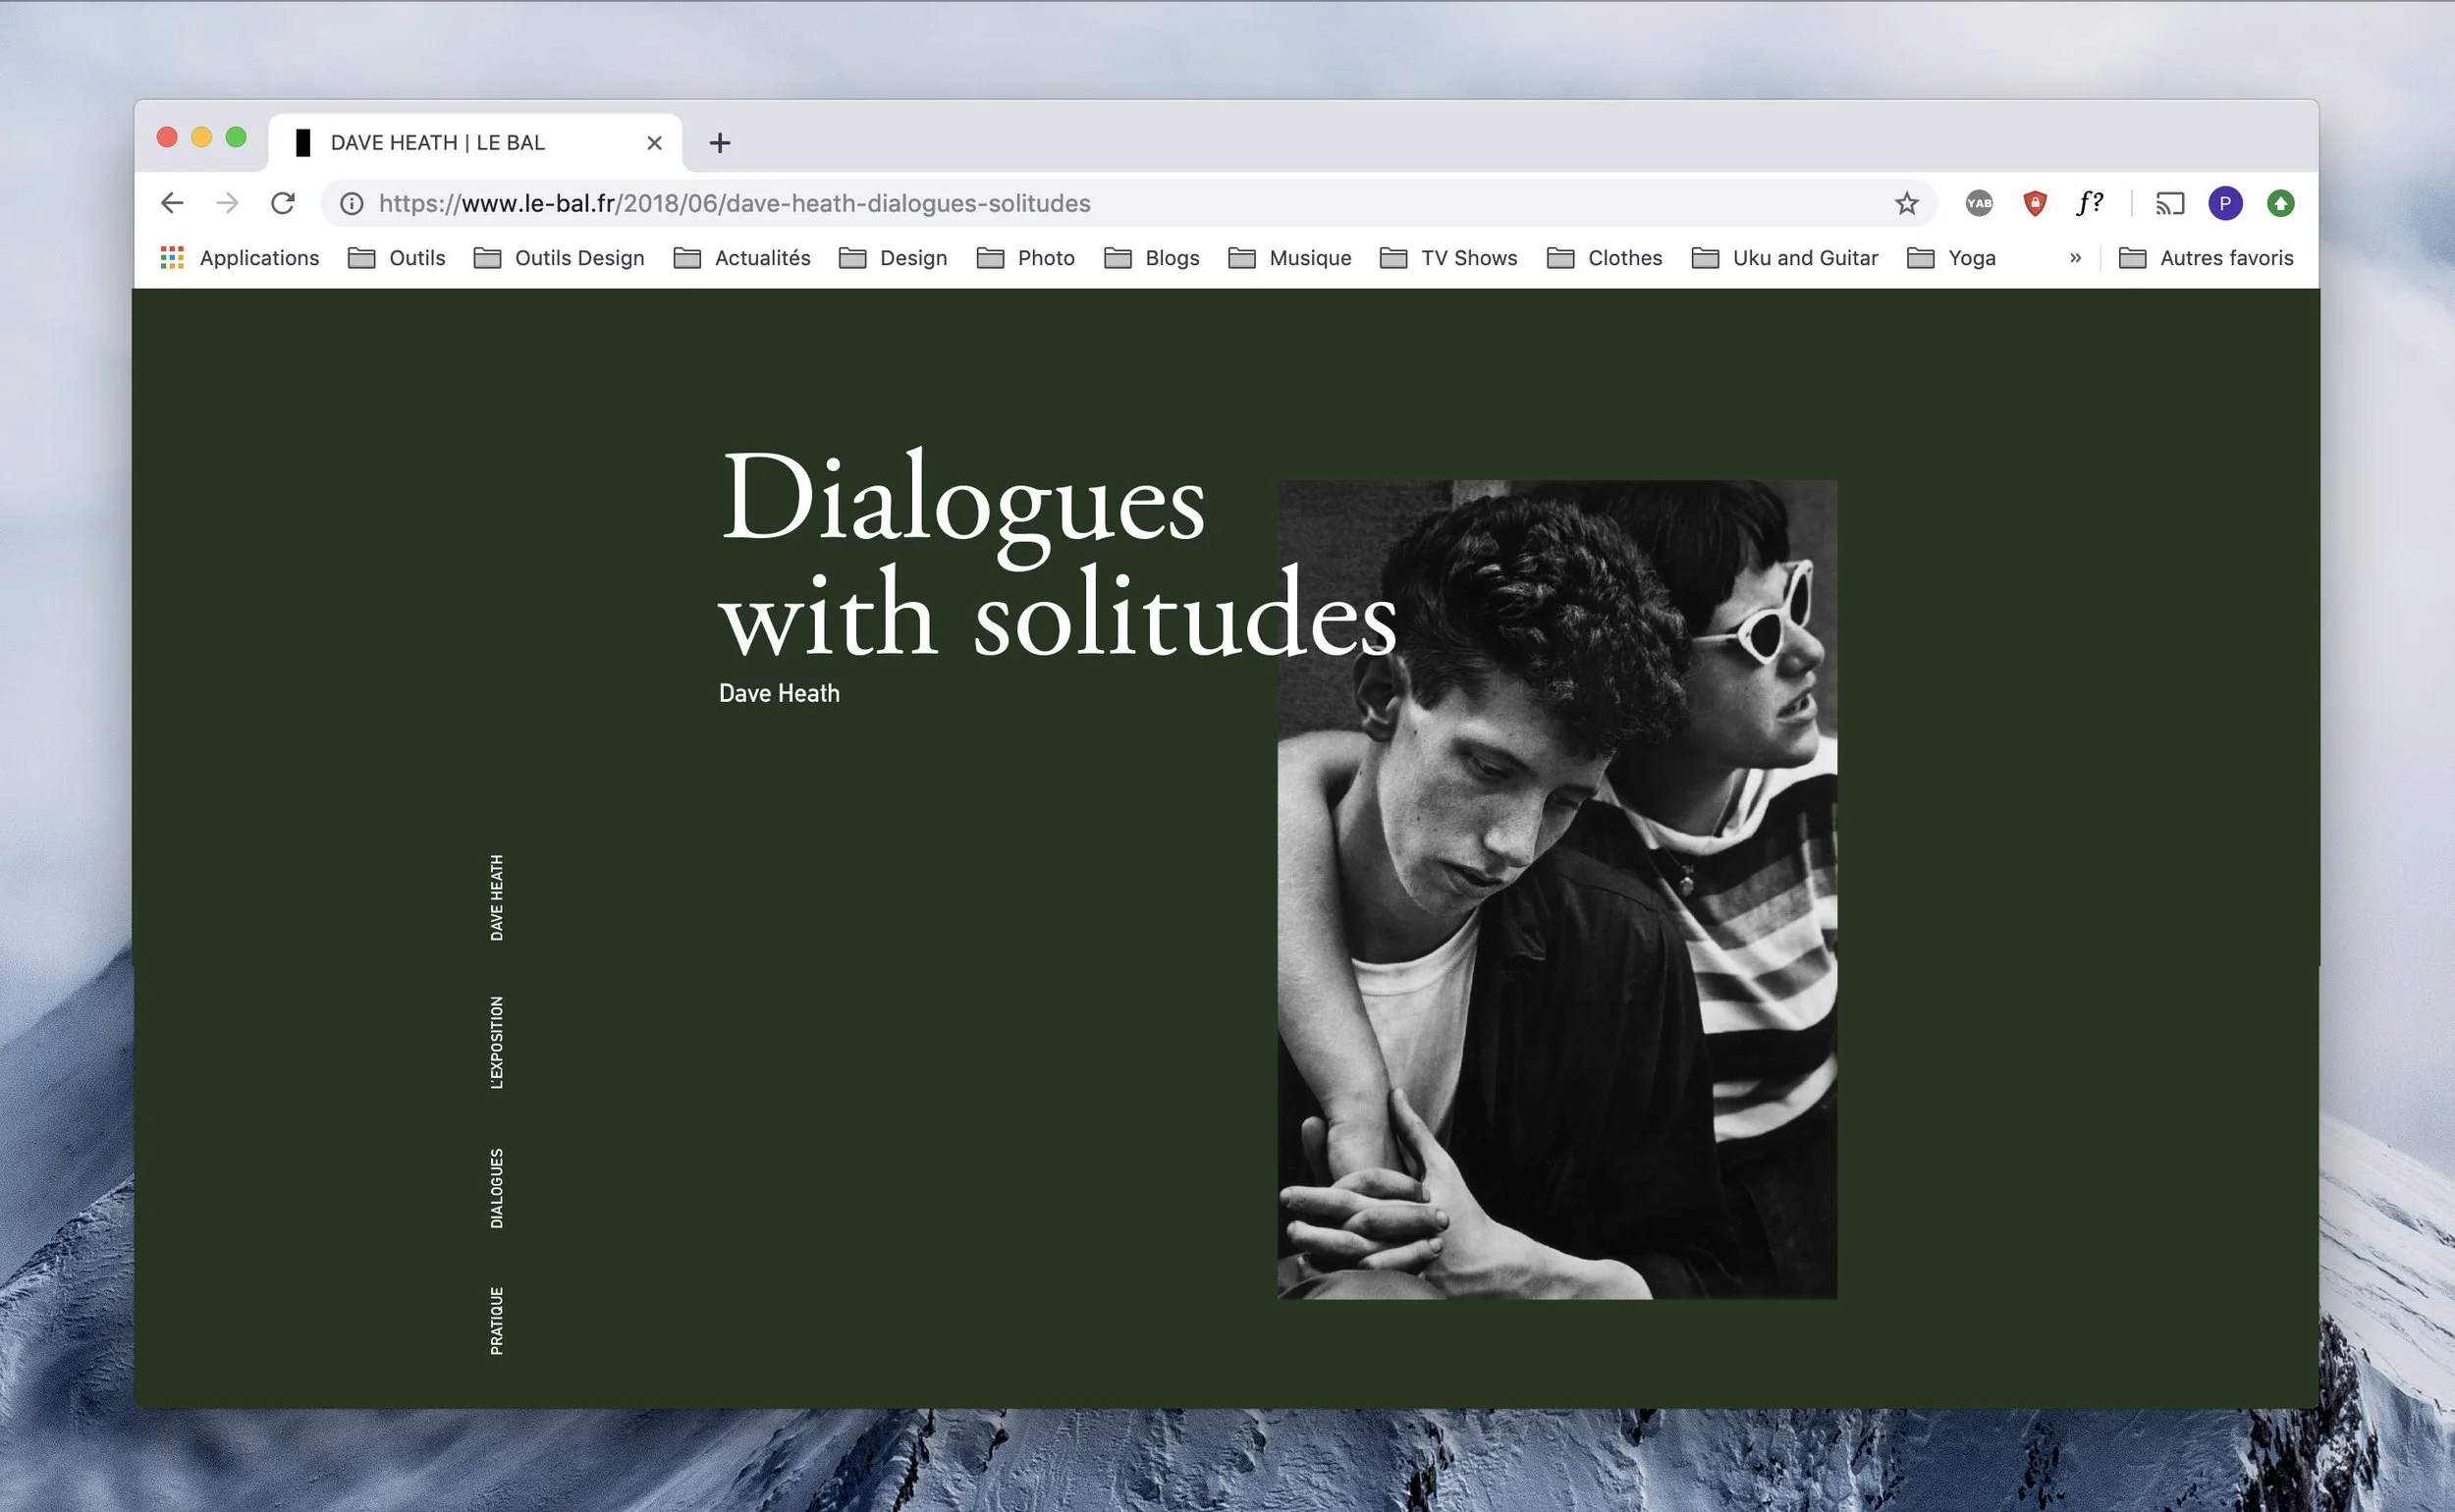Open the YAB extension icon
This screenshot has height=1512, width=2455.
pos(1979,204)
